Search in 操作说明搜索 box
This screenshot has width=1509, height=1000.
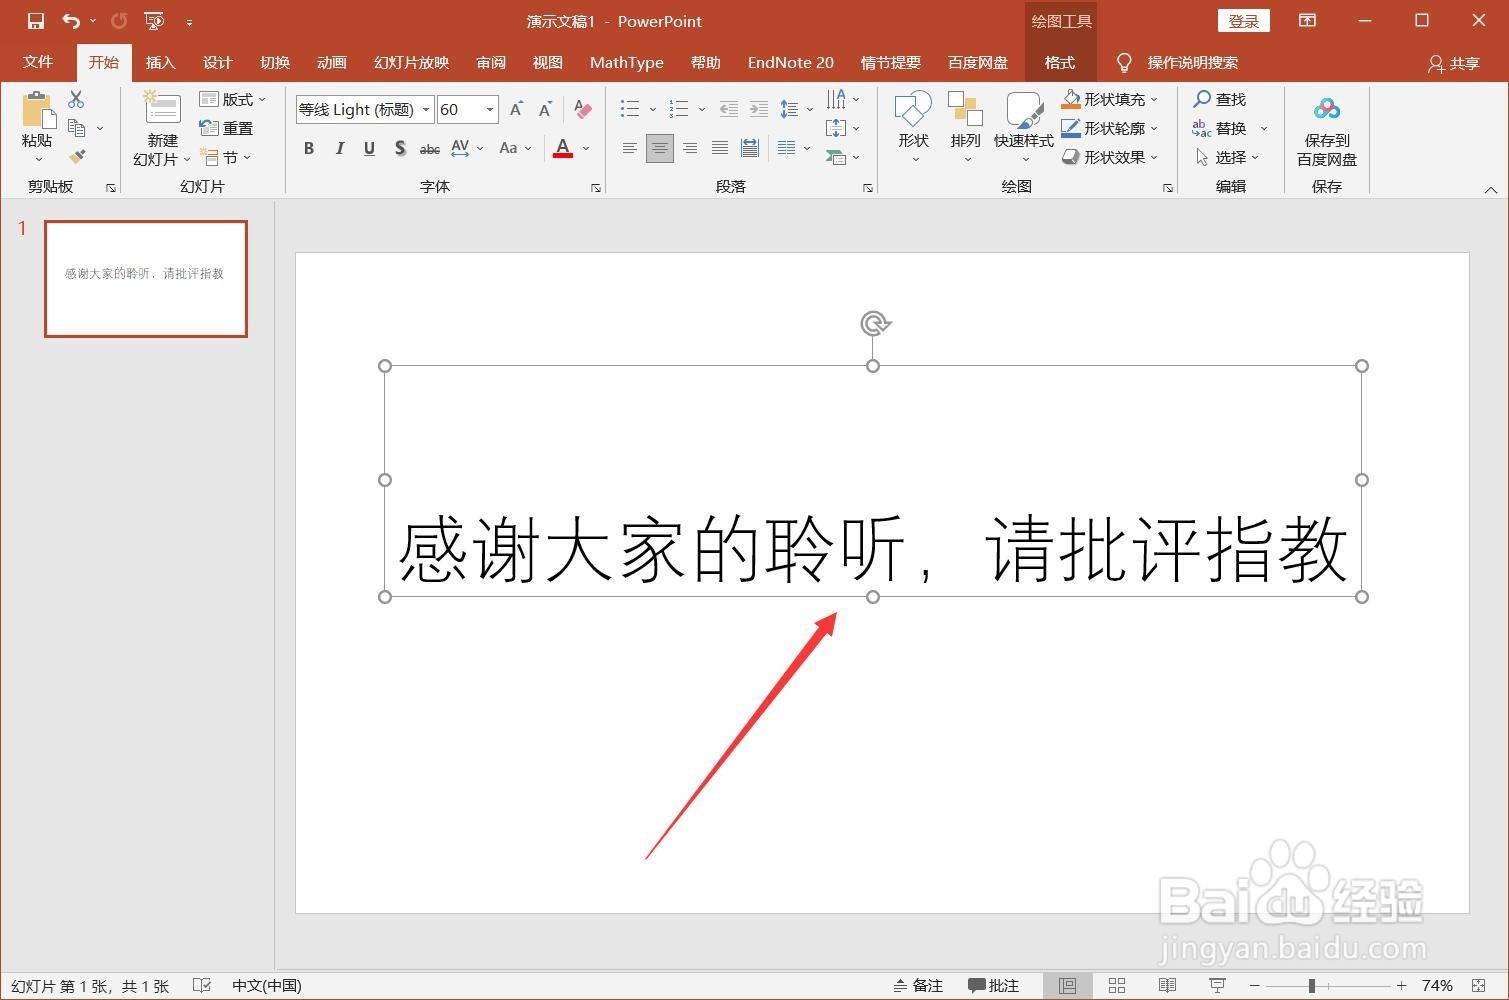[x=1192, y=62]
